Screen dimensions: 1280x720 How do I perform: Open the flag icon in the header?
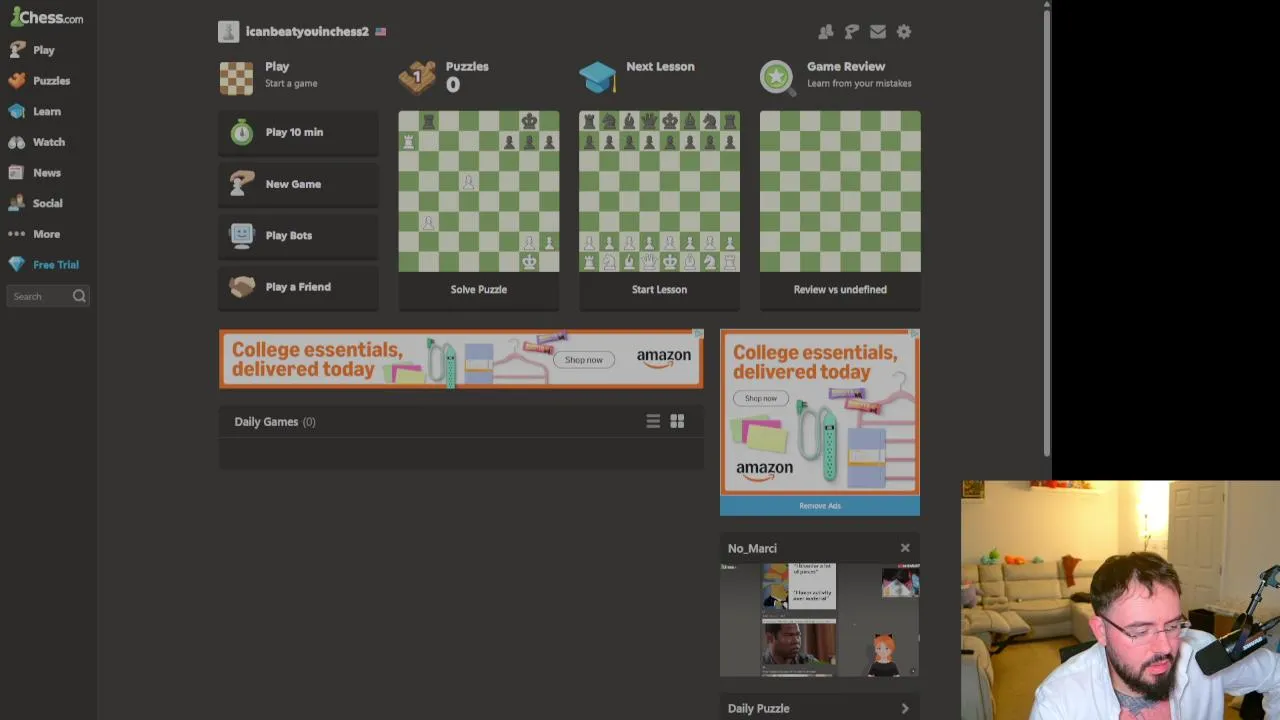tap(851, 32)
